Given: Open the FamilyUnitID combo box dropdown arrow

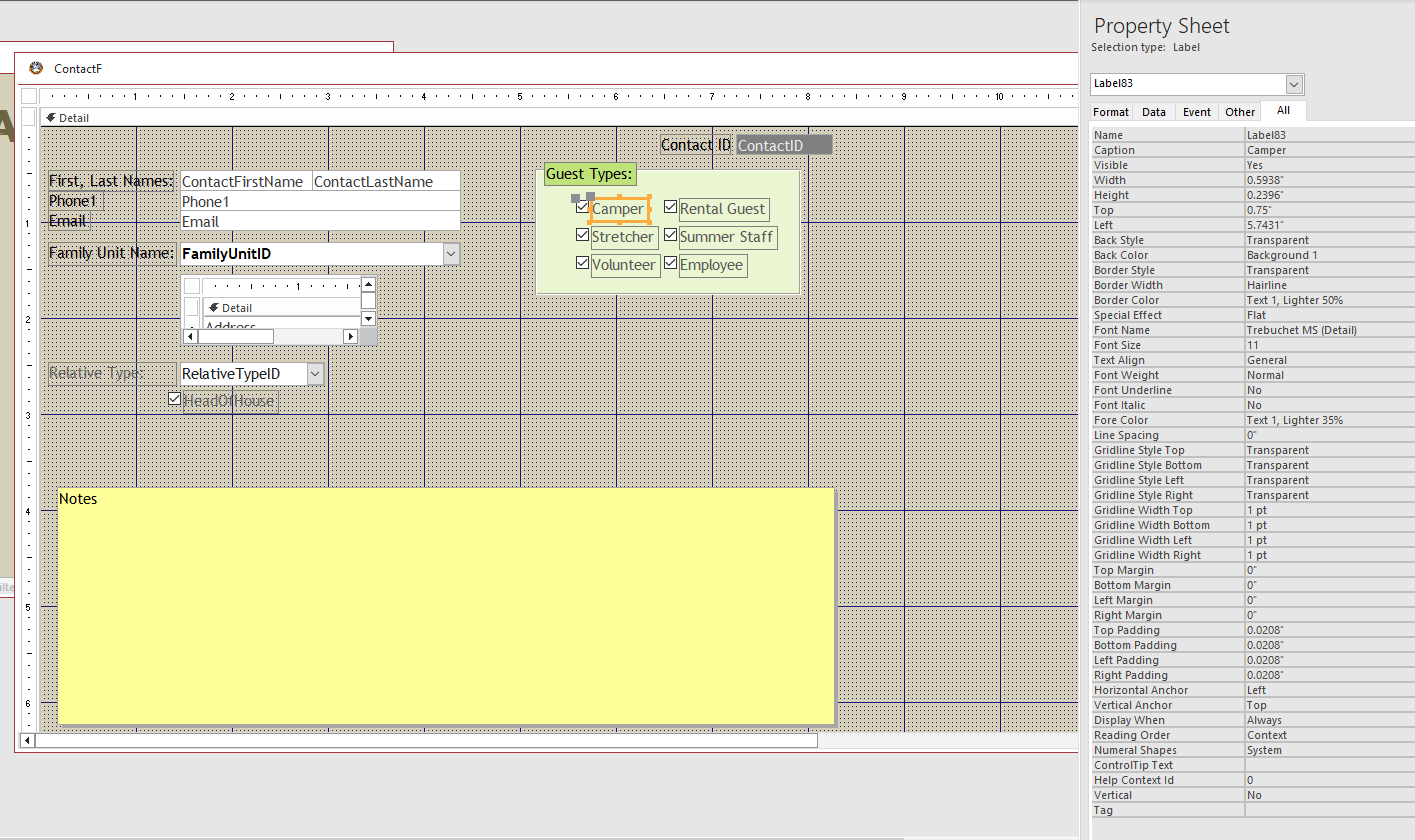Looking at the screenshot, I should click(x=451, y=254).
